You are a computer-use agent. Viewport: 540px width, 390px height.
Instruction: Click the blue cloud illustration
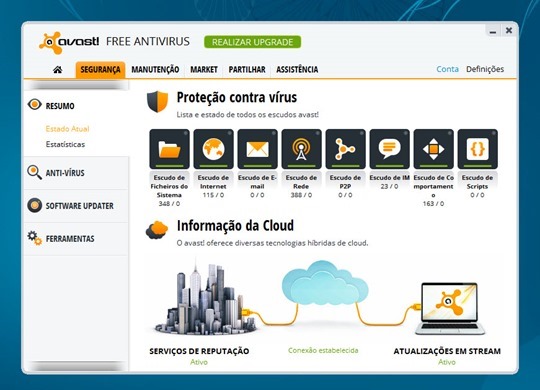(325, 284)
